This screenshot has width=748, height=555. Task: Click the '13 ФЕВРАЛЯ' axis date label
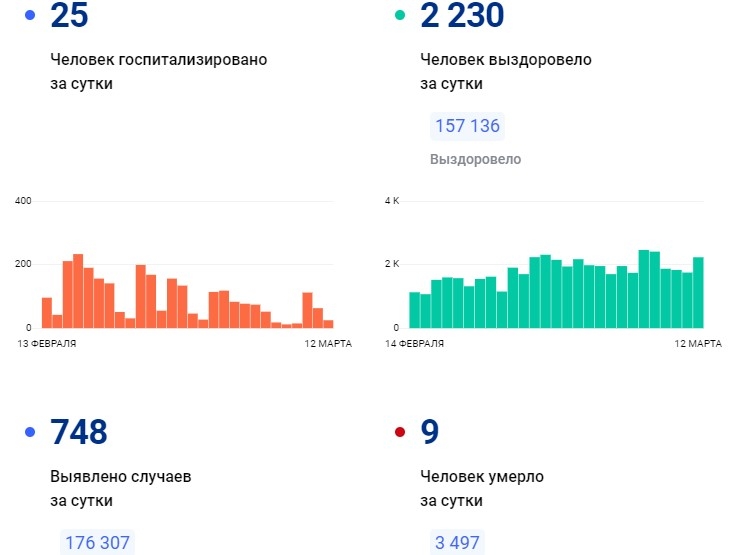(x=46, y=344)
